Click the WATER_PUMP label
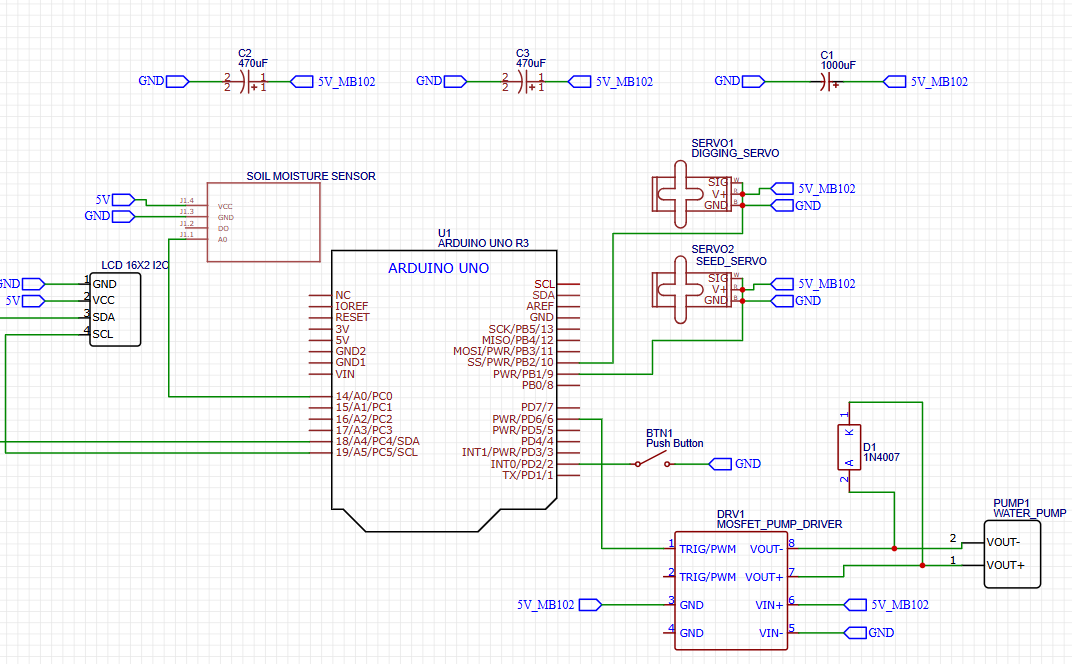This screenshot has height=664, width=1072. coord(1030,514)
